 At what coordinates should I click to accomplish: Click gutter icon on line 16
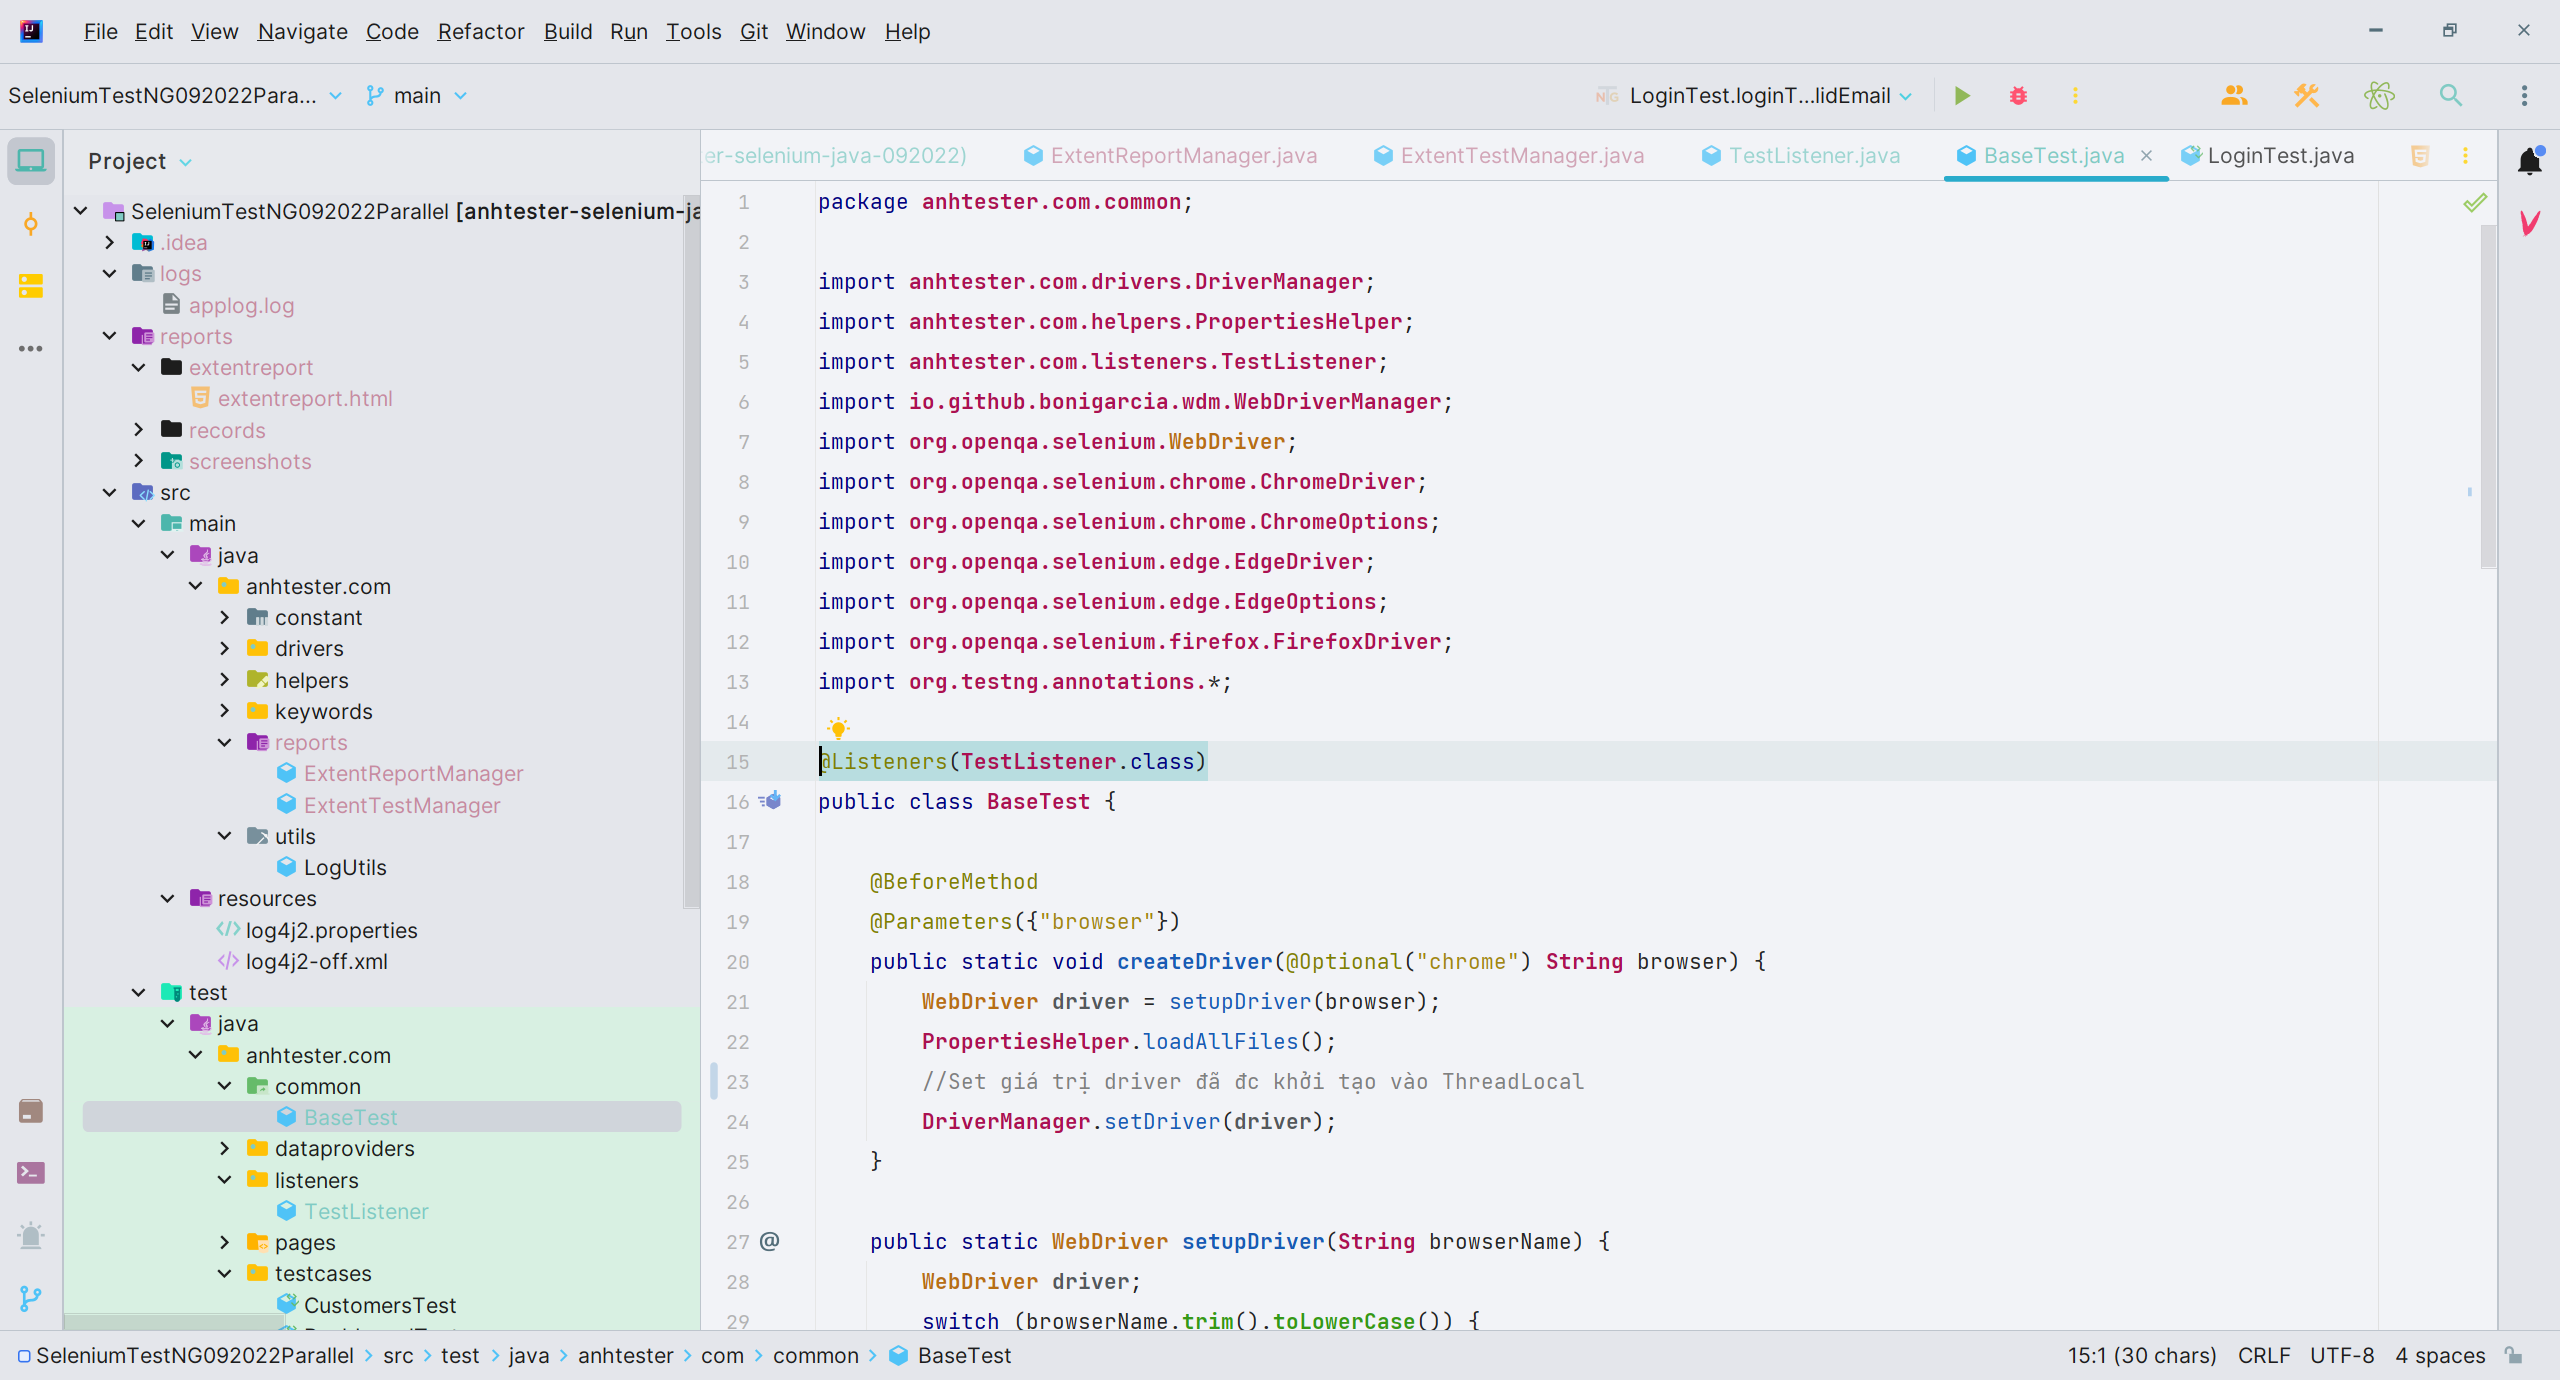770,801
